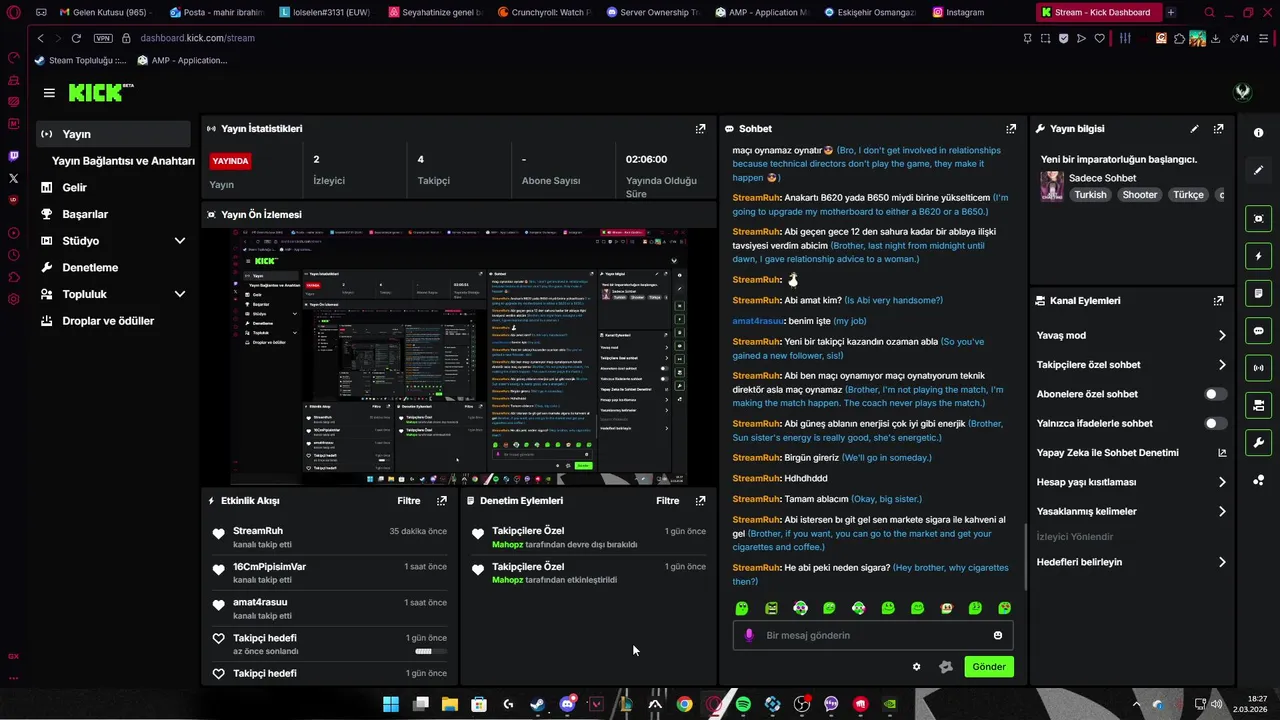
Task: Open Hesap yaşı kısıtlaması options
Action: click(x=1131, y=482)
